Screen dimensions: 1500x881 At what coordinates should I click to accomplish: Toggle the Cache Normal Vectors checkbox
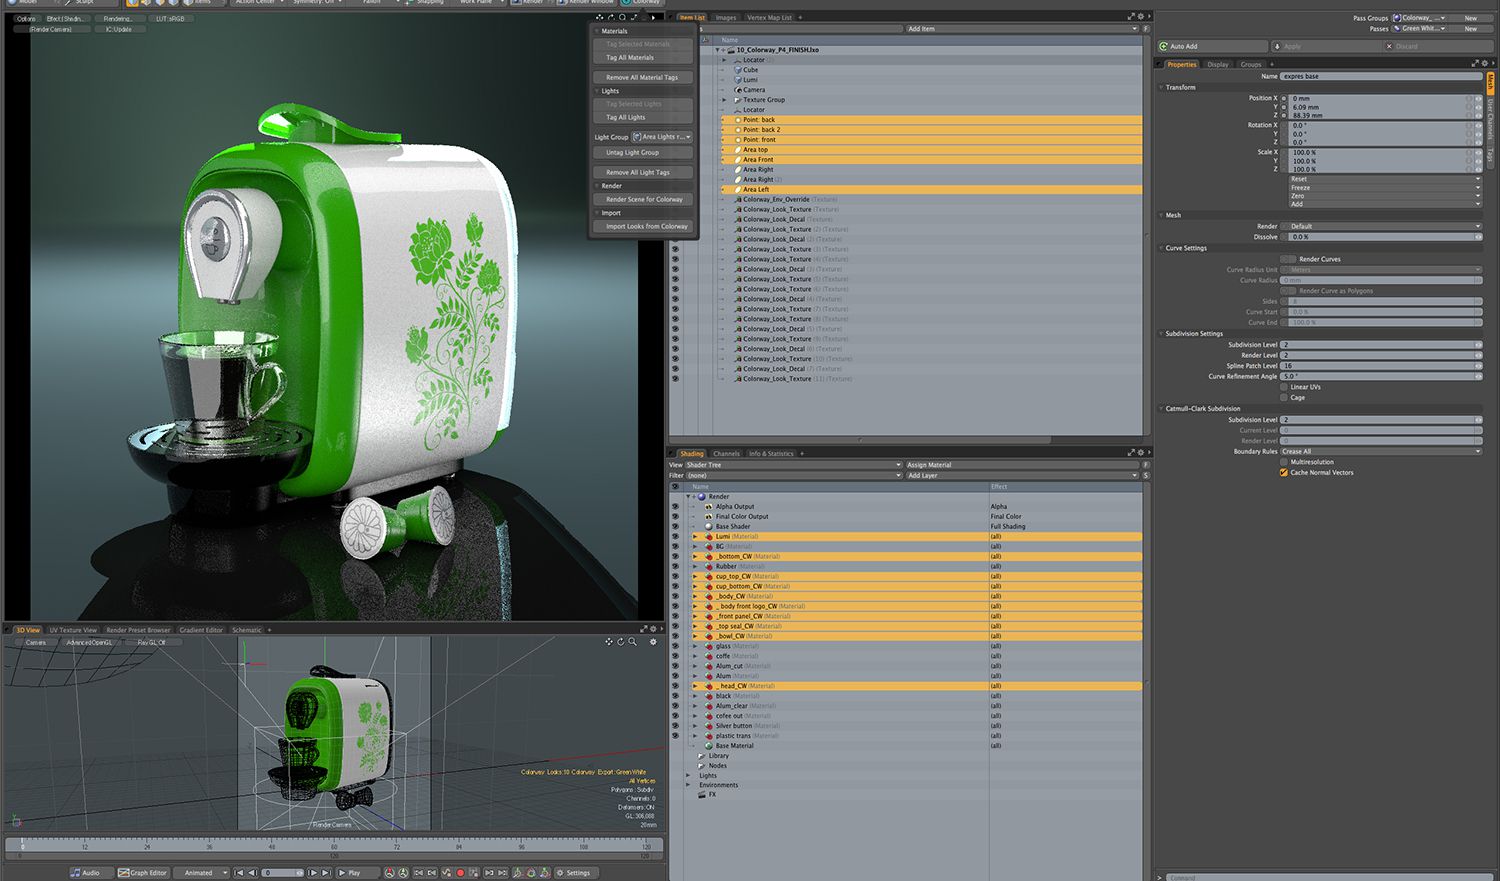(1284, 472)
